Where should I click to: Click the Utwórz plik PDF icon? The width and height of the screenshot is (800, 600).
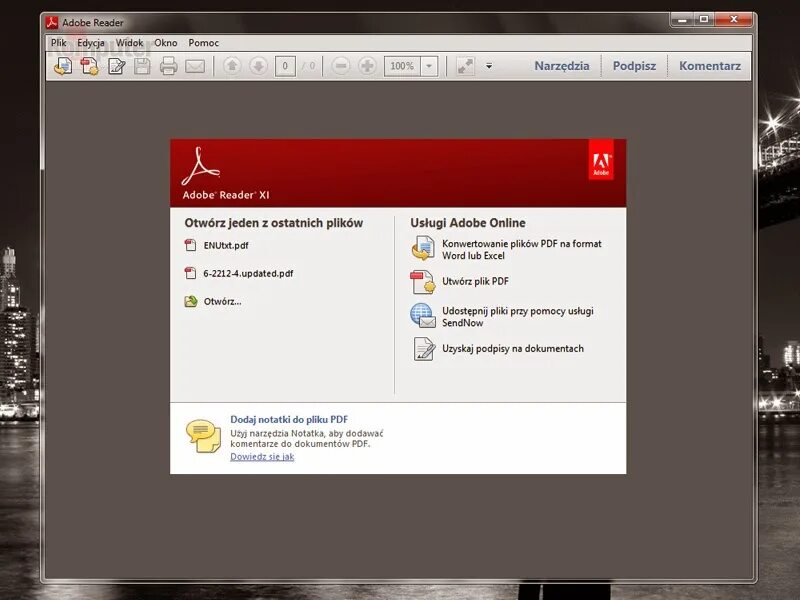coord(423,283)
